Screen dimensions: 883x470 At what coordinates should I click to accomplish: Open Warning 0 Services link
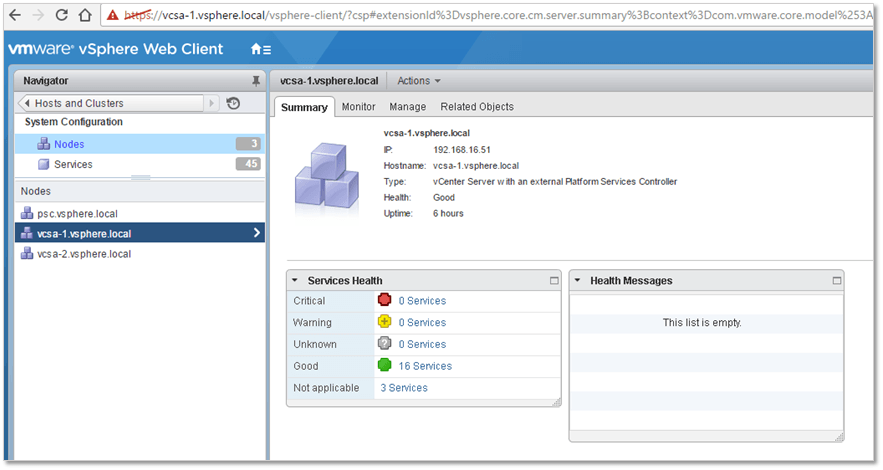point(422,323)
